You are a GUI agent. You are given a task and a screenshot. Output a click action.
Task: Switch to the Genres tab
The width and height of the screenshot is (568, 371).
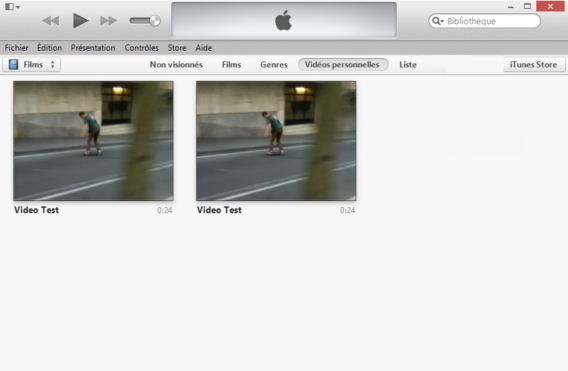click(x=273, y=64)
